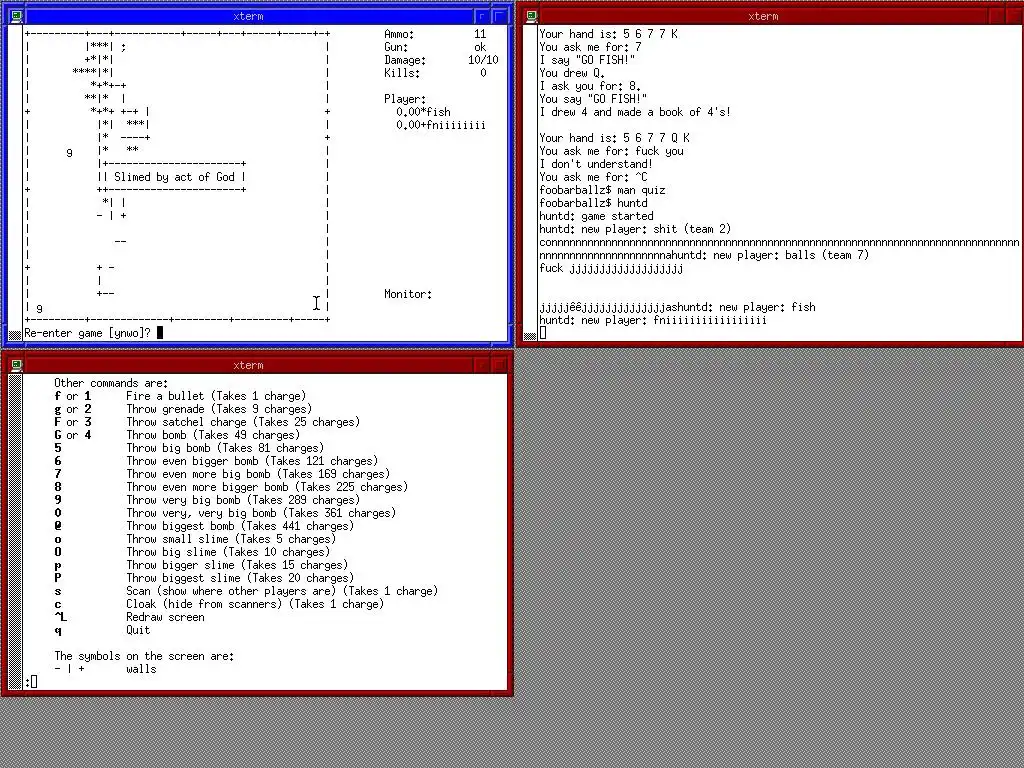Click the player entry '0.00*fish'
This screenshot has height=768, width=1024.
click(x=423, y=112)
